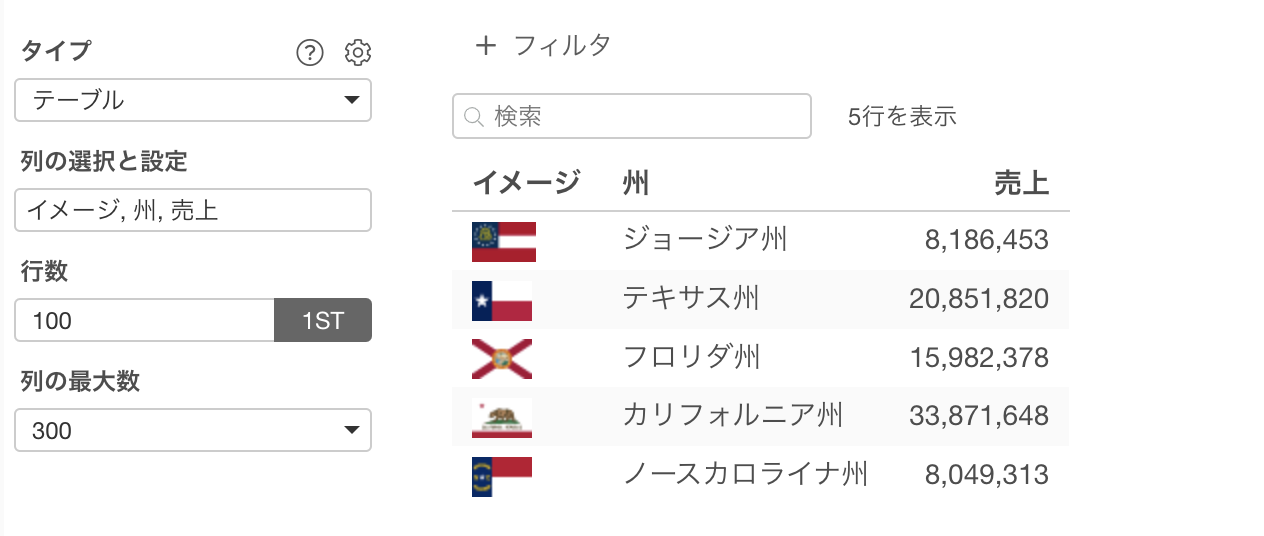1264x536 pixels.
Task: Open the help question mark icon
Action: coord(310,52)
